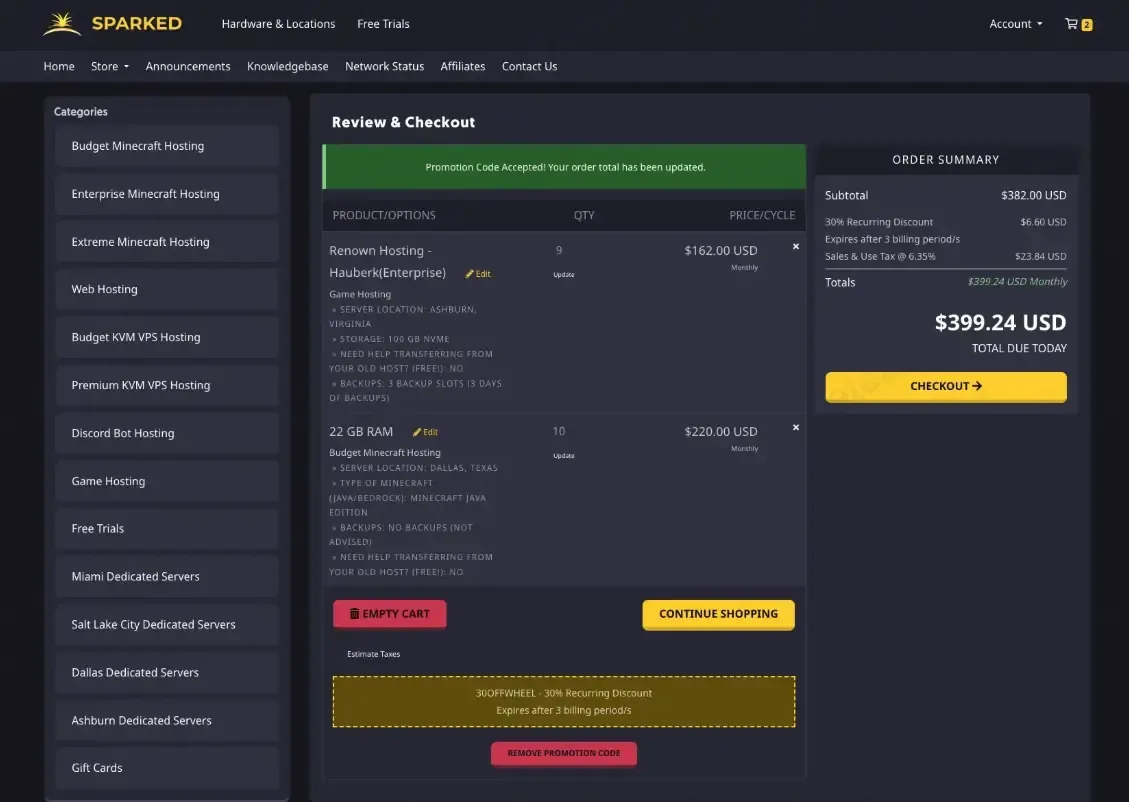Select Dallas Dedicated Servers category
Viewport: 1129px width, 802px height.
click(167, 672)
